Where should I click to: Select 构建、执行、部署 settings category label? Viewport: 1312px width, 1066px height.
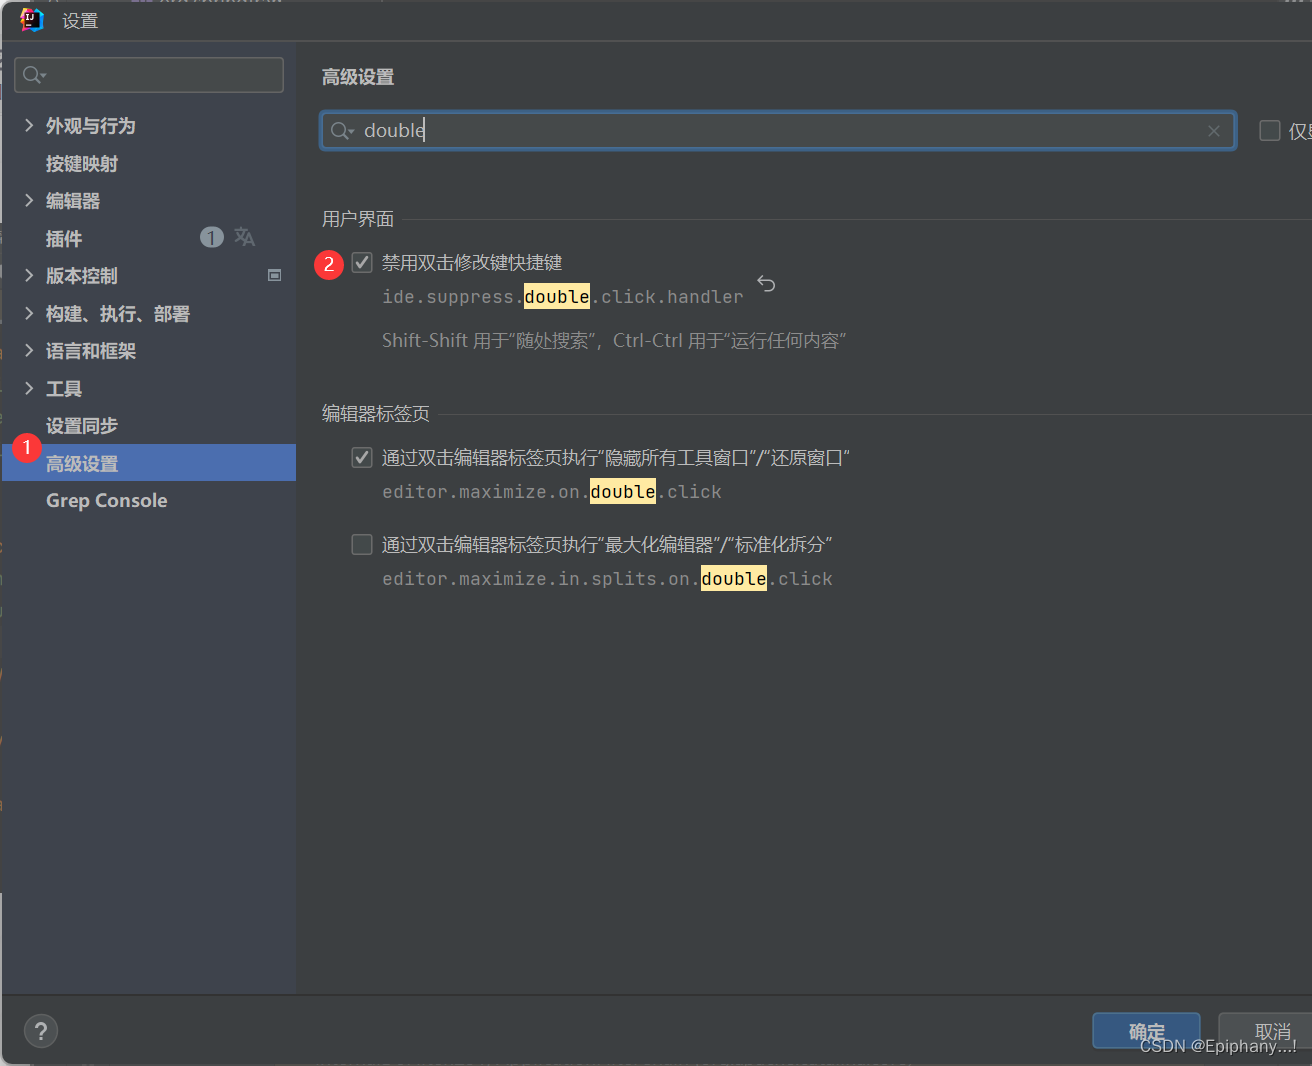click(x=118, y=314)
